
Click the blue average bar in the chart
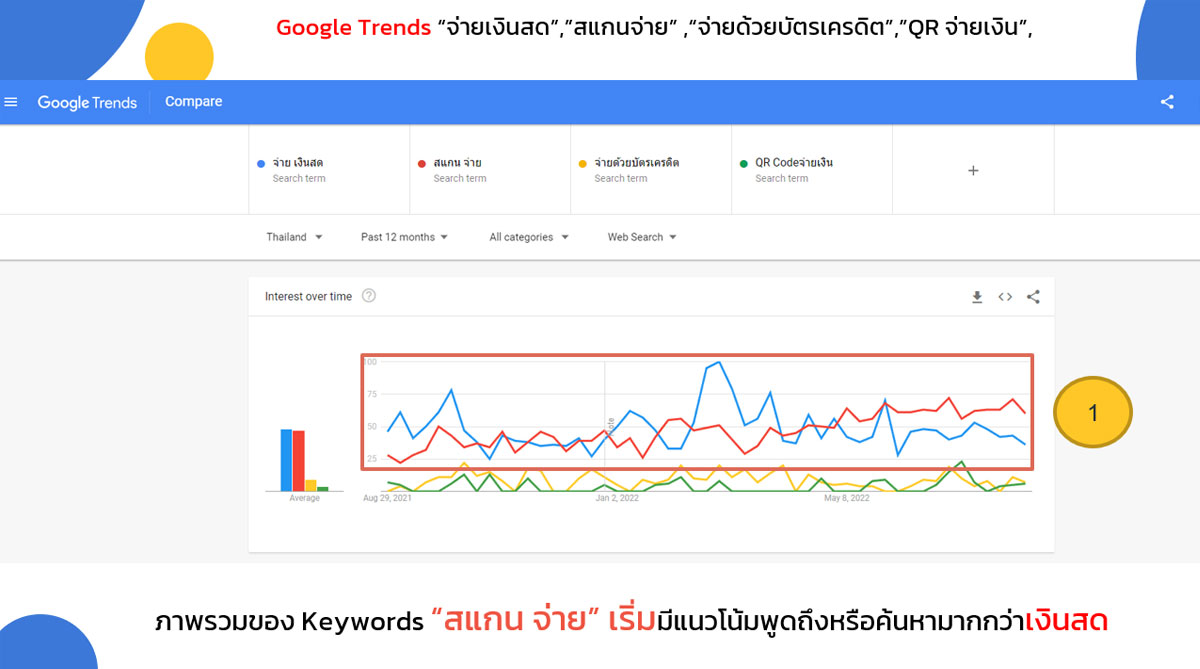coord(286,460)
